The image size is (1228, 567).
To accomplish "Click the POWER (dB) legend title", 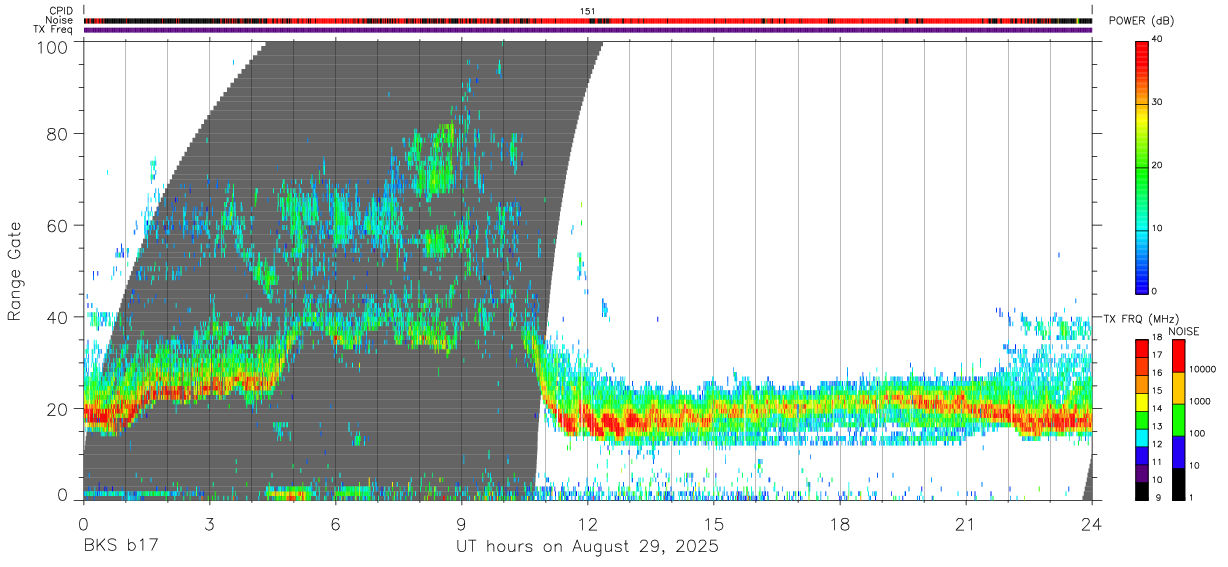I will point(1141,21).
